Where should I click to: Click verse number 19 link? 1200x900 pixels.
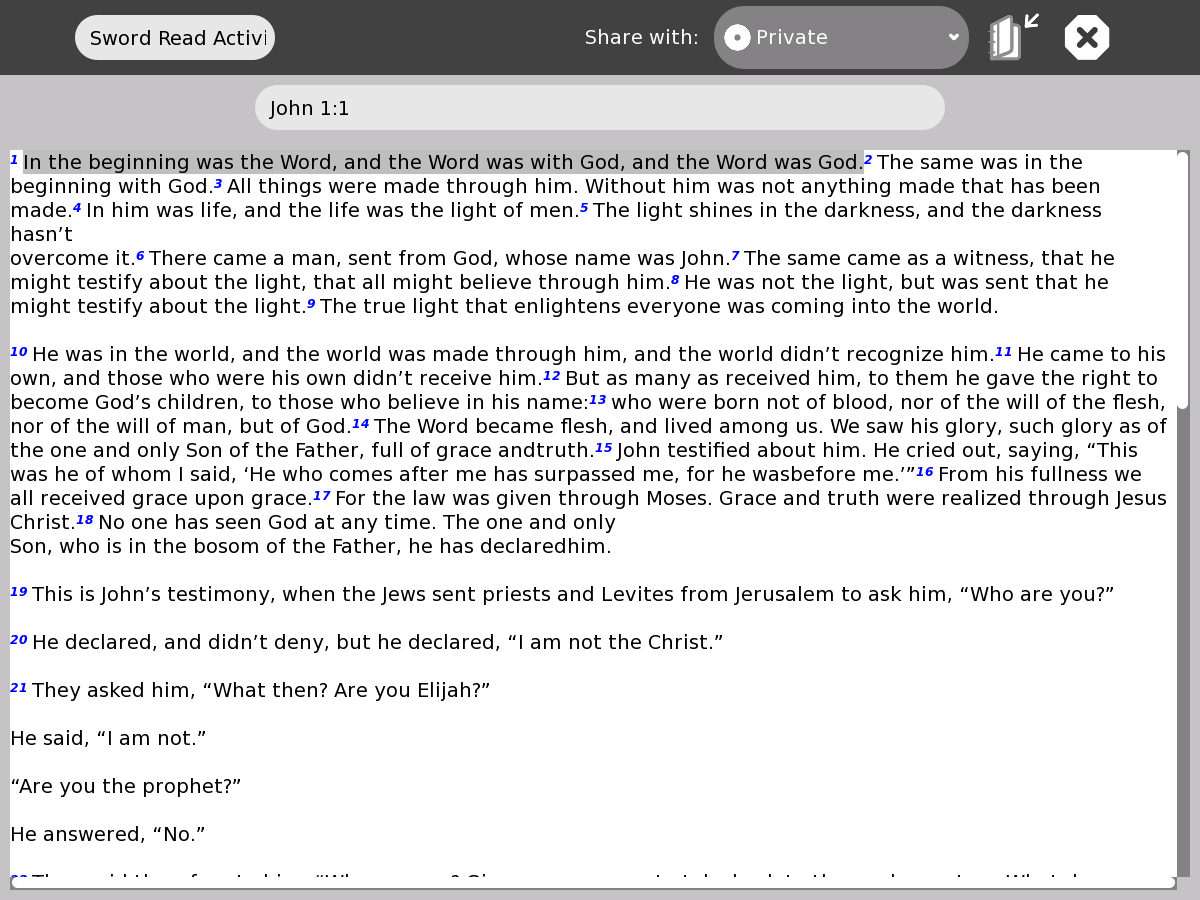pos(19,592)
